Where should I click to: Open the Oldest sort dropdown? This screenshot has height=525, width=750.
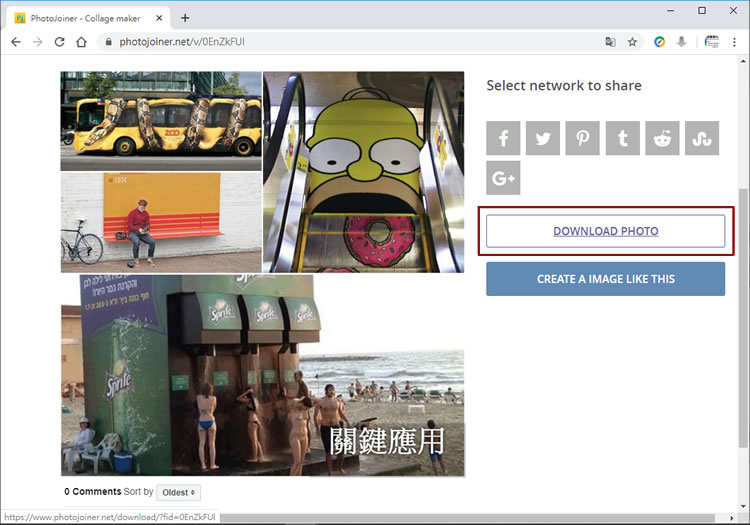coord(178,492)
